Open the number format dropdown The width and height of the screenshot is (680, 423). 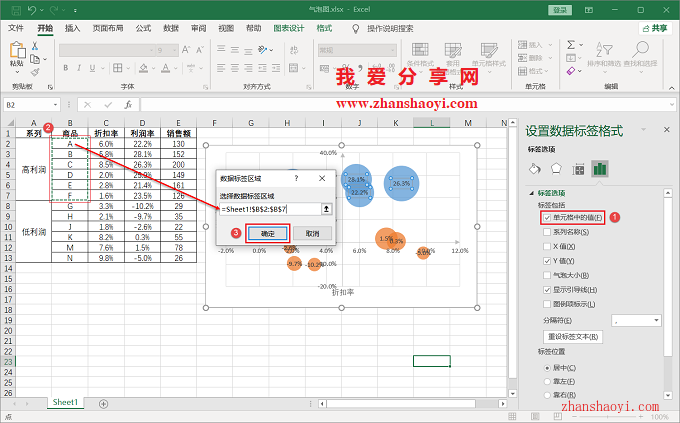[392, 50]
